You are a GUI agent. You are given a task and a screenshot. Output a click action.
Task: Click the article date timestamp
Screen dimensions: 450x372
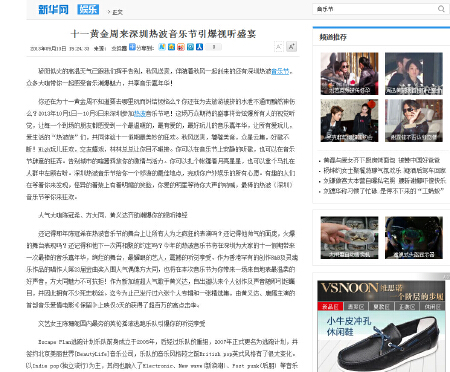click(x=60, y=49)
